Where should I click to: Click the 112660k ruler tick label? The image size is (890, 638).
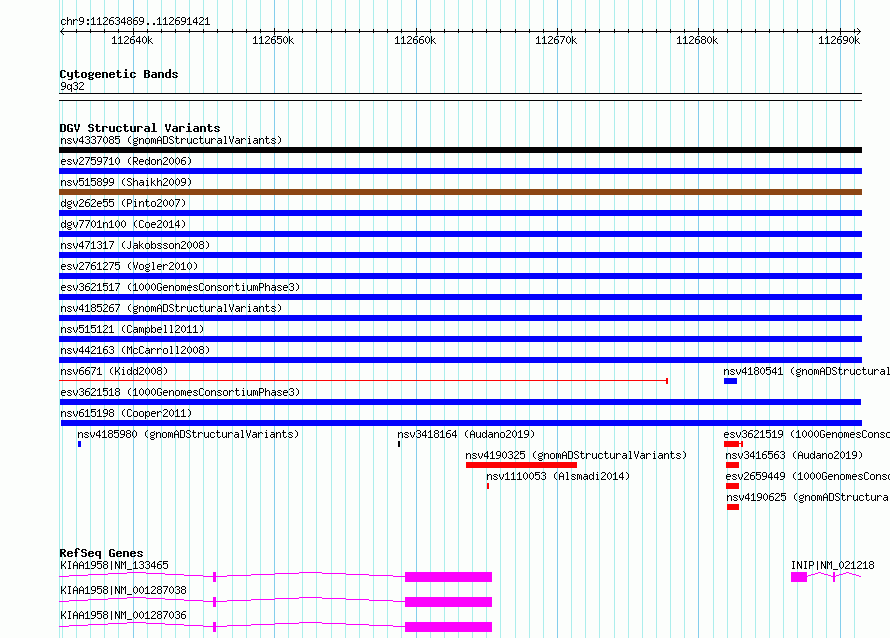click(x=415, y=40)
